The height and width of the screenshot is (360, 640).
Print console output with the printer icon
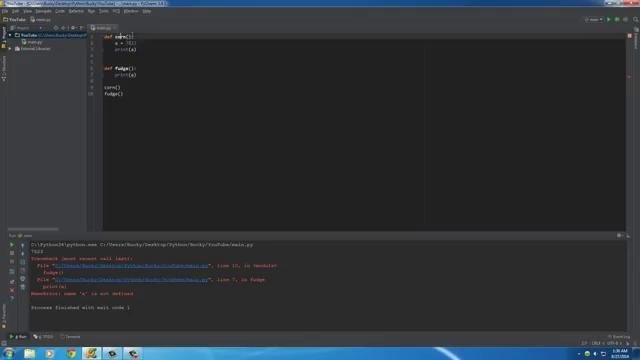(22, 279)
